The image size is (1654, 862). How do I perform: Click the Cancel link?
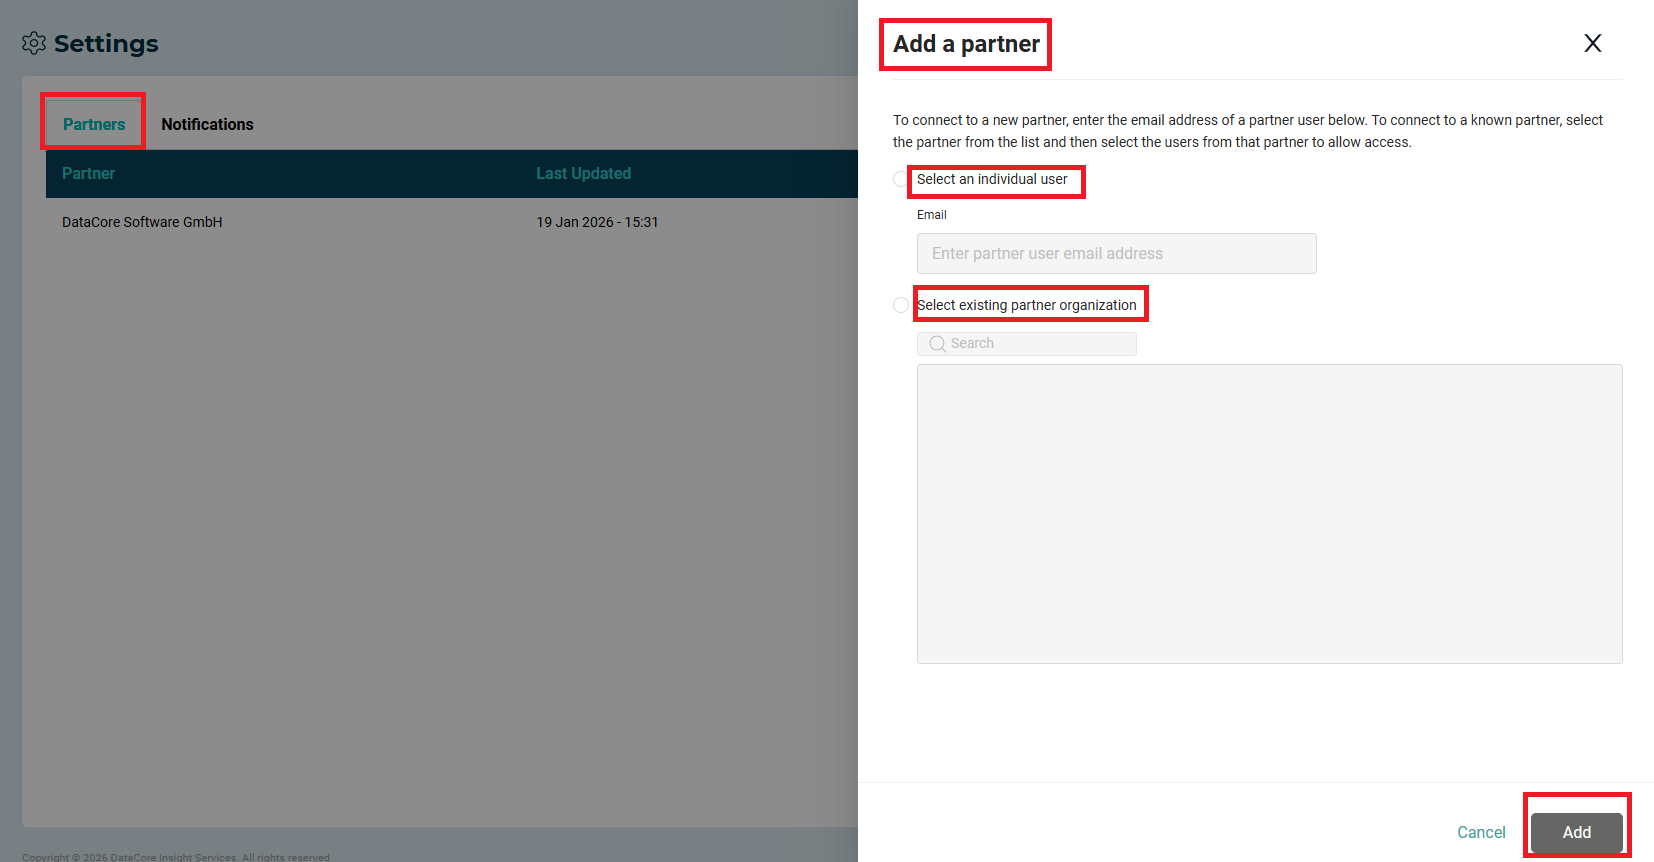(x=1480, y=832)
